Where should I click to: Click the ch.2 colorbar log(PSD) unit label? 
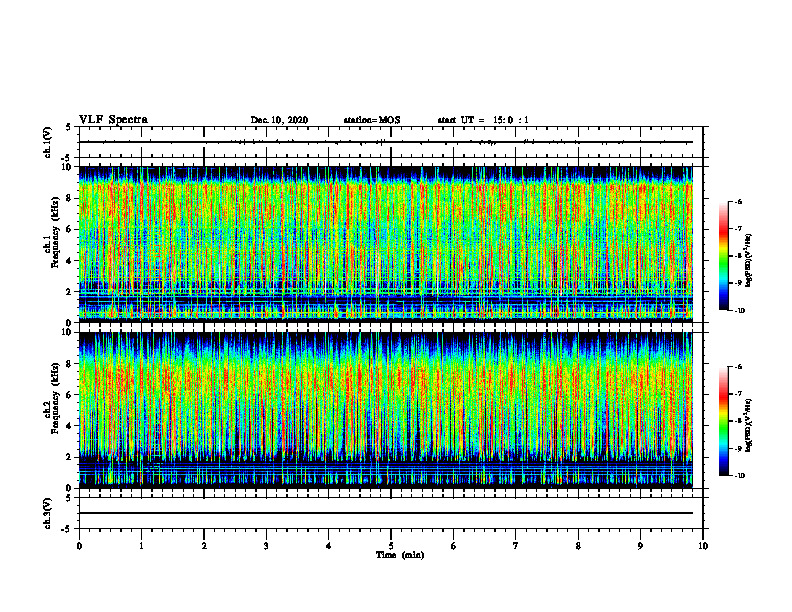click(750, 426)
